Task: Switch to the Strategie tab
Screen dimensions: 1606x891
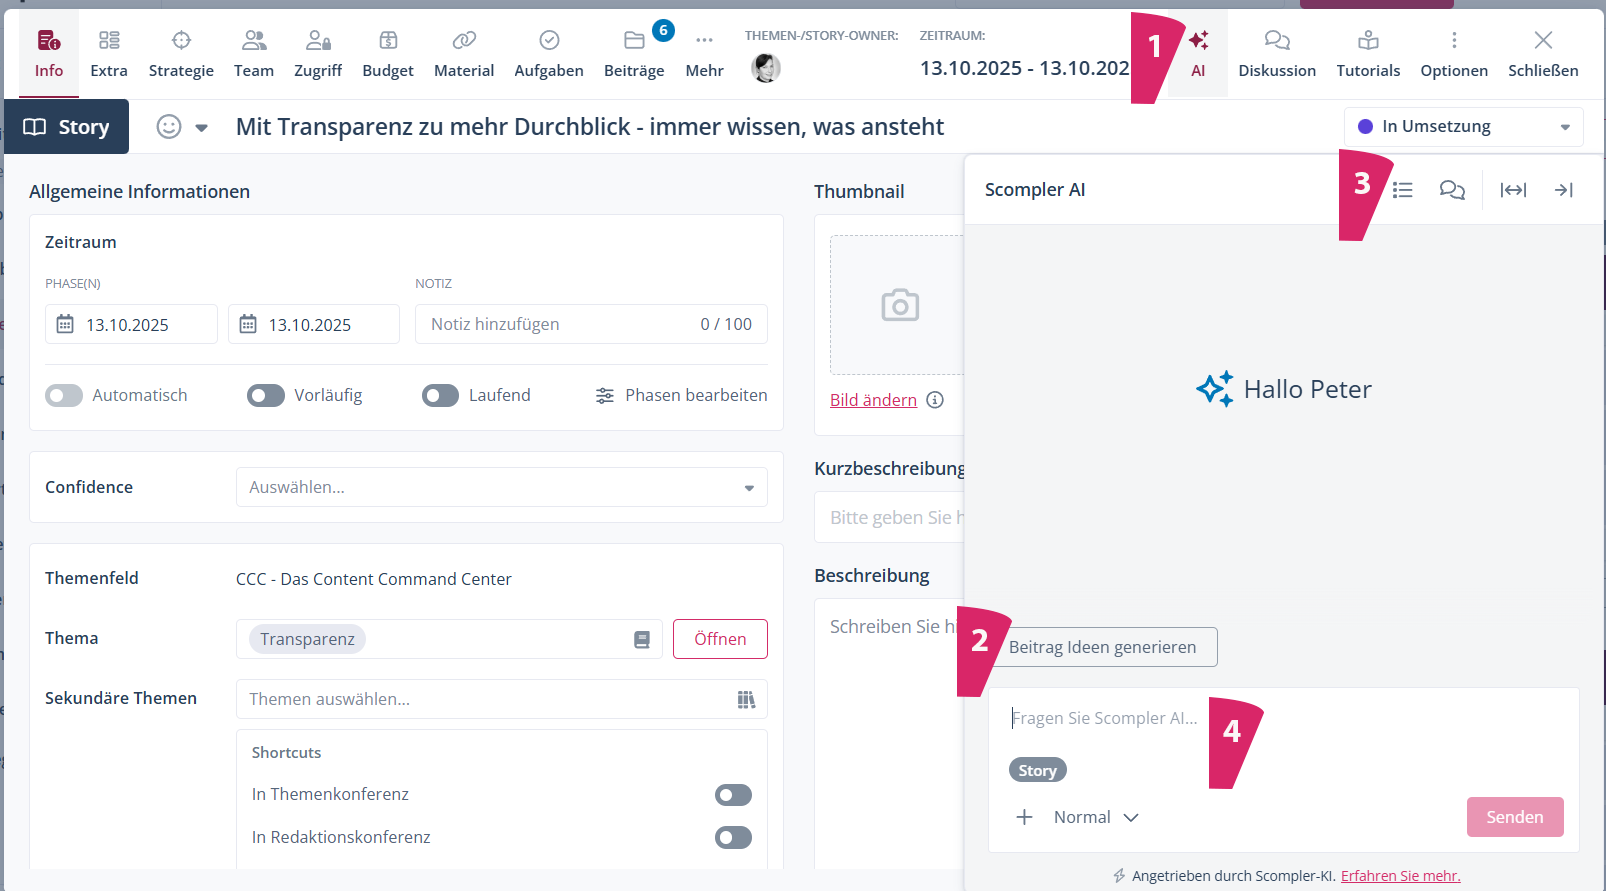Action: pos(181,53)
